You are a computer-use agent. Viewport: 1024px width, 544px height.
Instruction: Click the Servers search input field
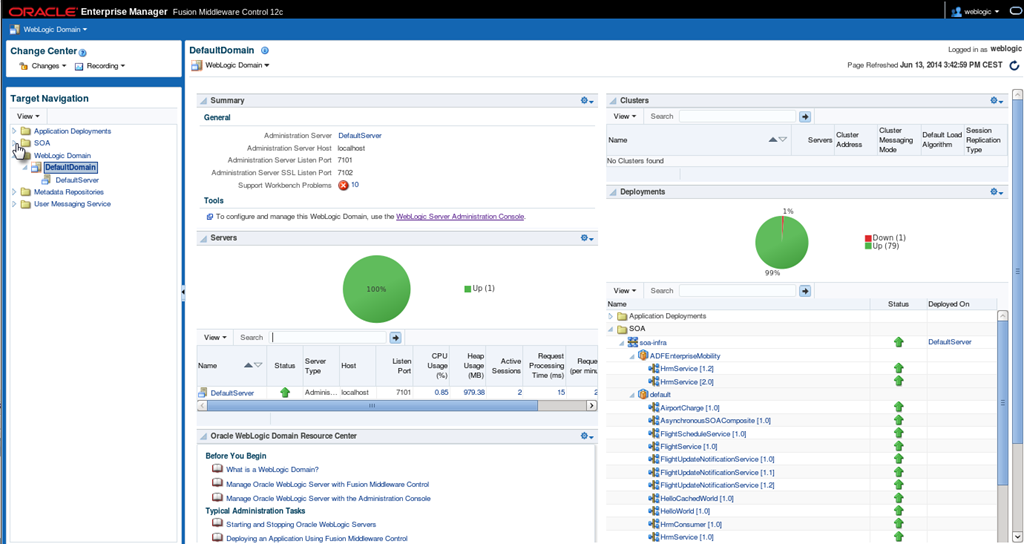(328, 338)
